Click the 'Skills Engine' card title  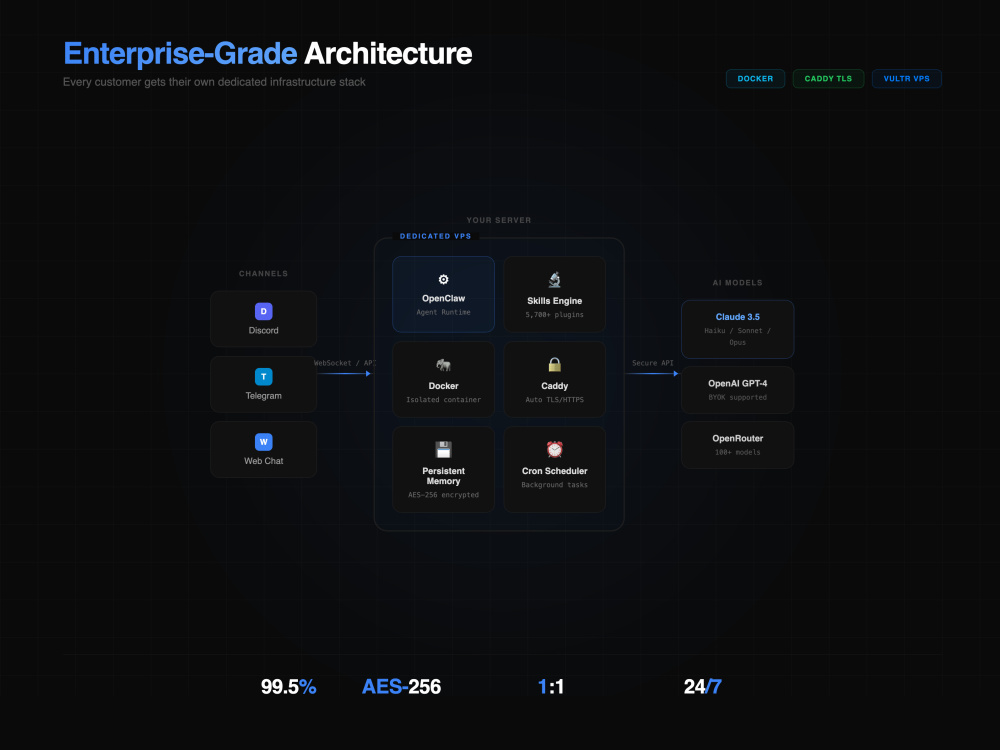coord(555,301)
